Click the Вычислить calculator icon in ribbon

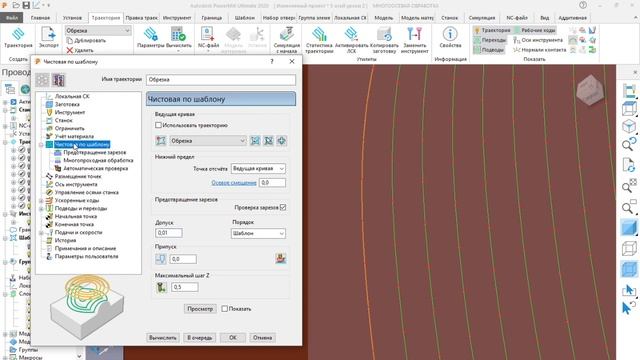(178, 35)
